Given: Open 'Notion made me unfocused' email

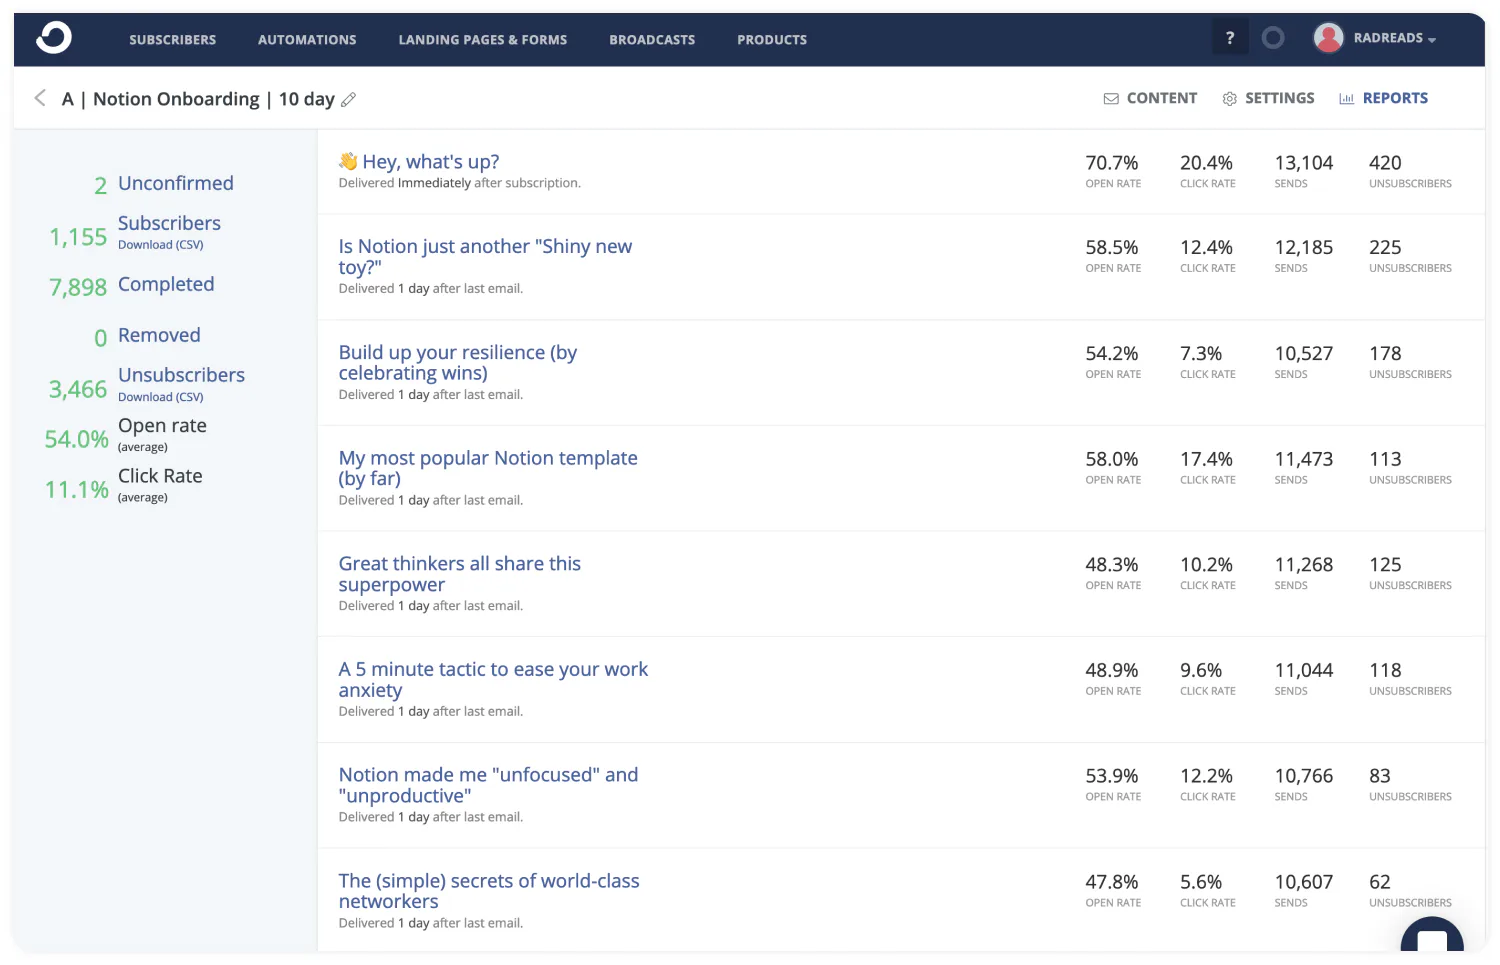Looking at the screenshot, I should click(488, 785).
